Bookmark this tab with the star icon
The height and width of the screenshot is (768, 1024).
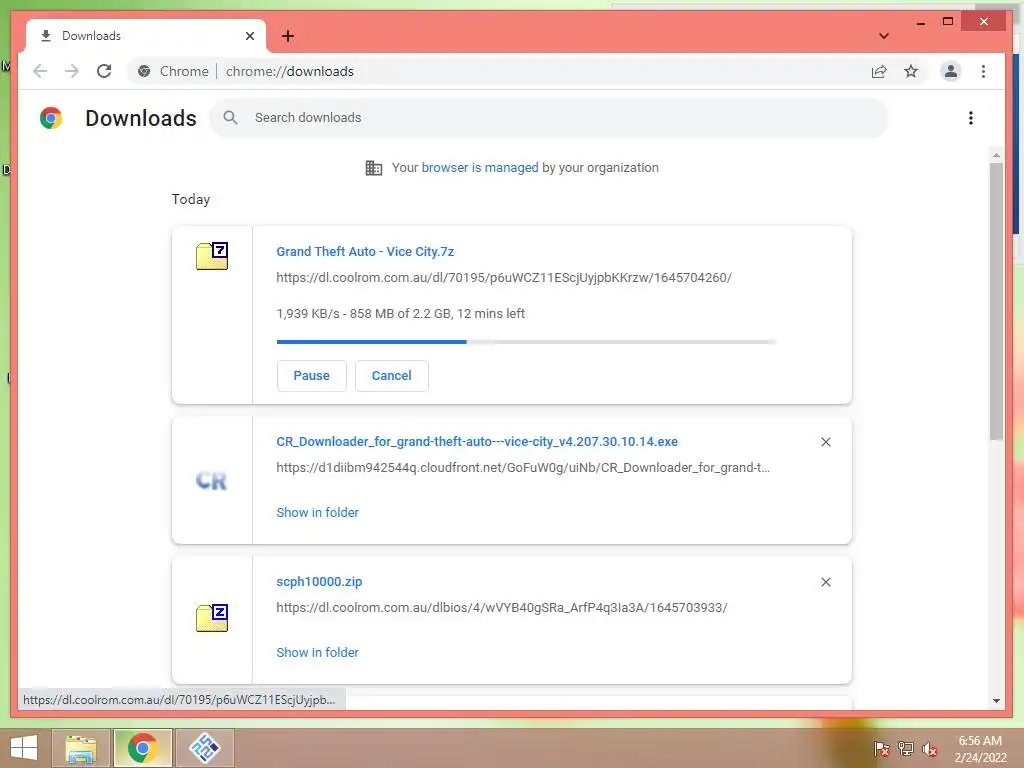click(911, 71)
